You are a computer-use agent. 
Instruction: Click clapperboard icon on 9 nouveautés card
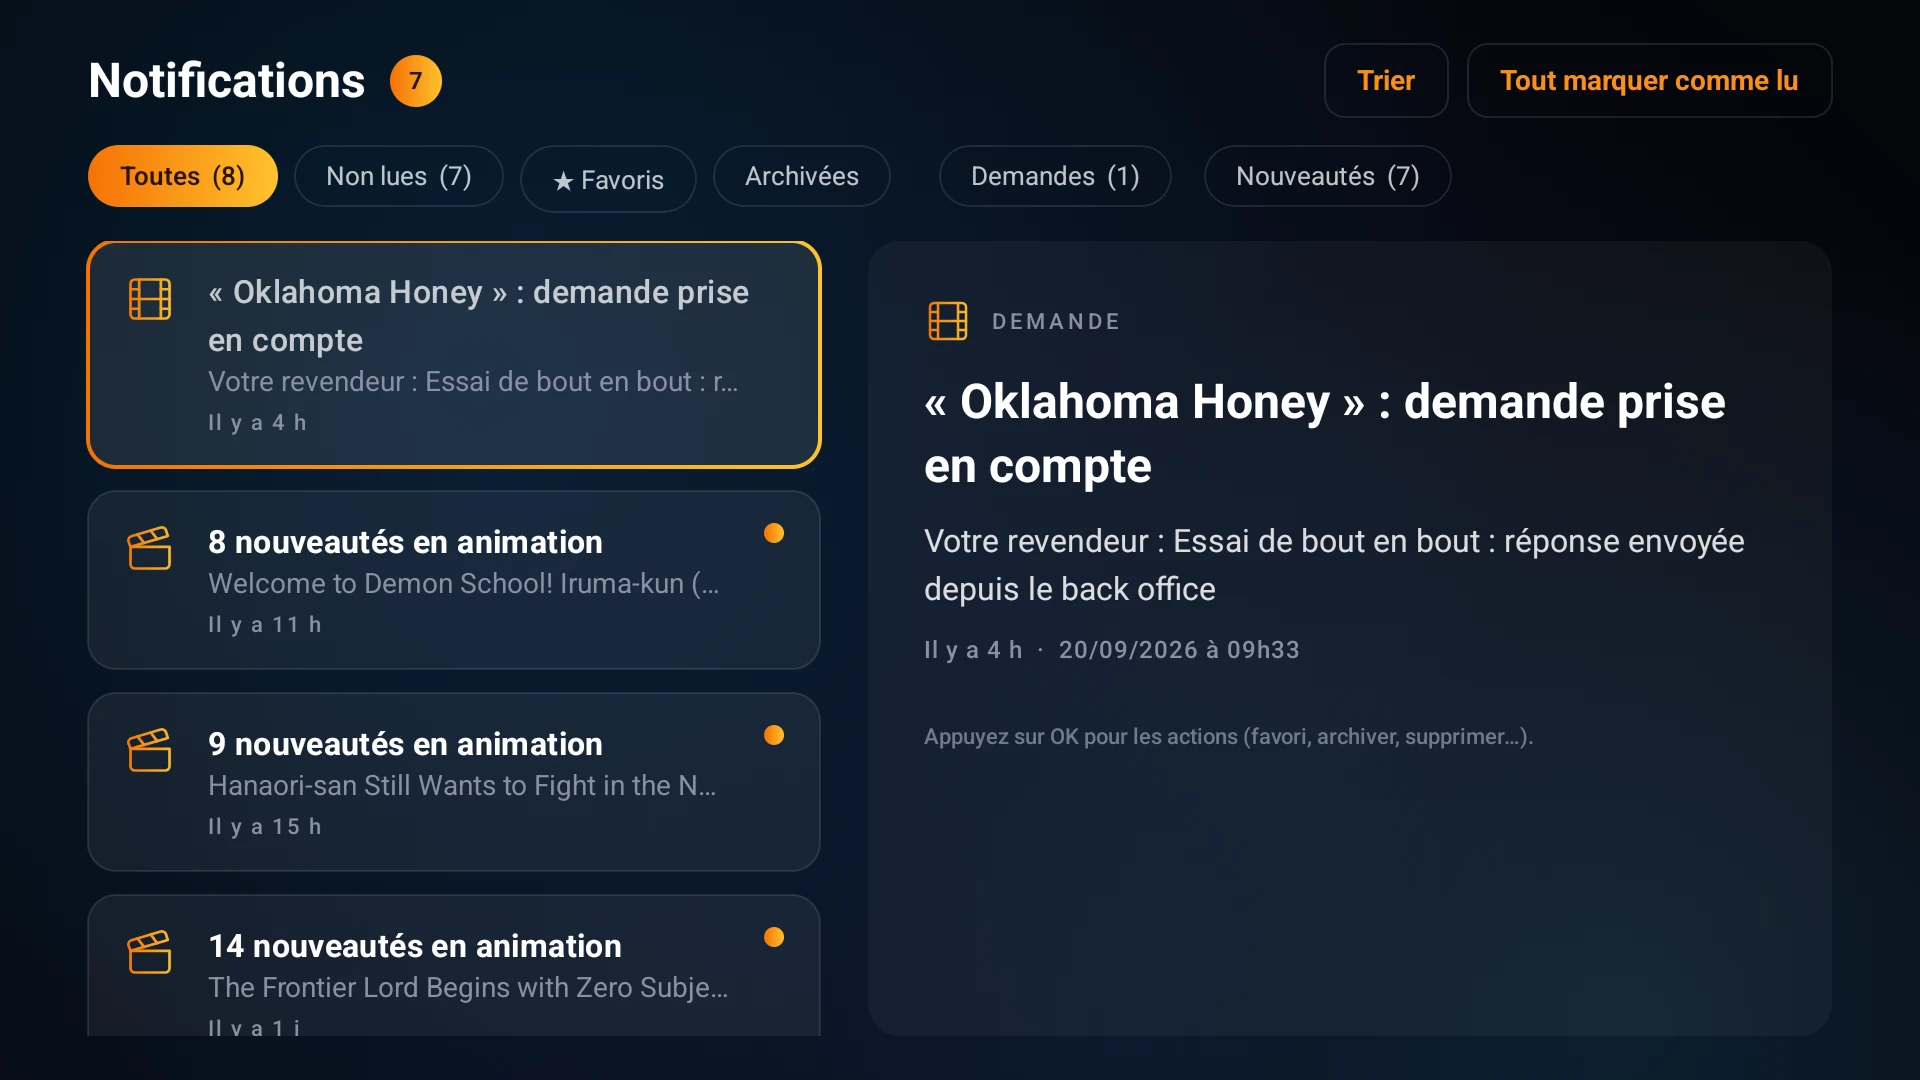(150, 750)
